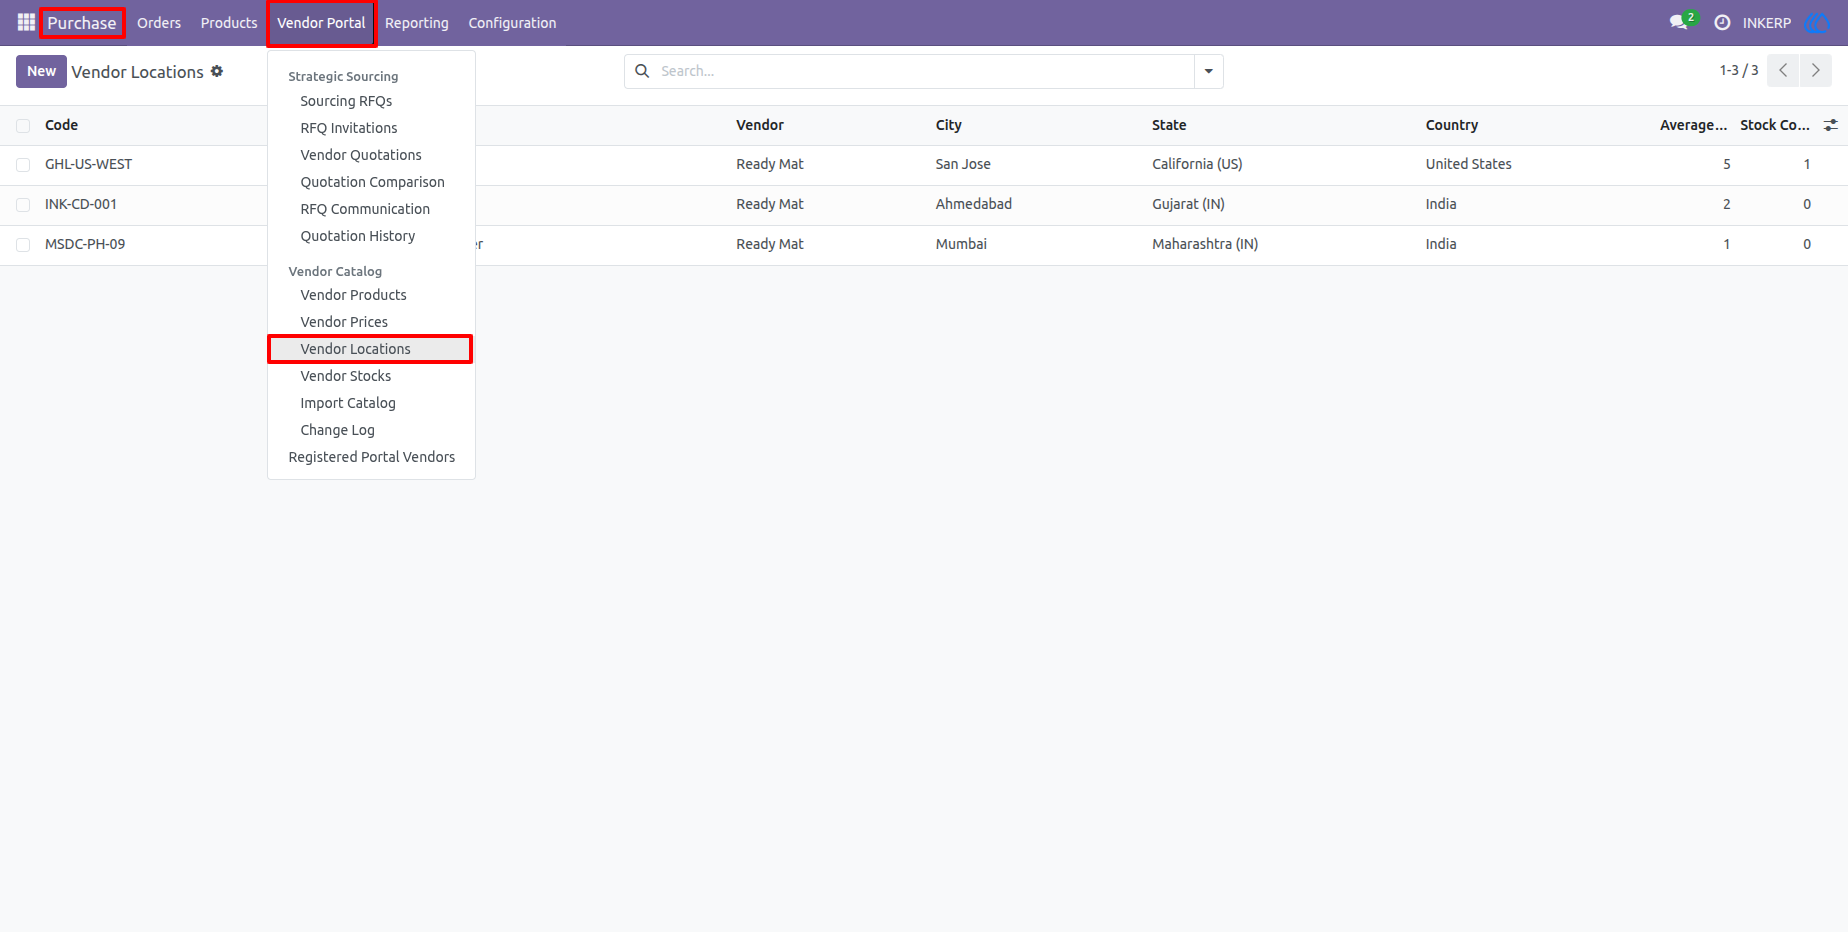Choose Vendor Locations menu entry

tap(371, 349)
